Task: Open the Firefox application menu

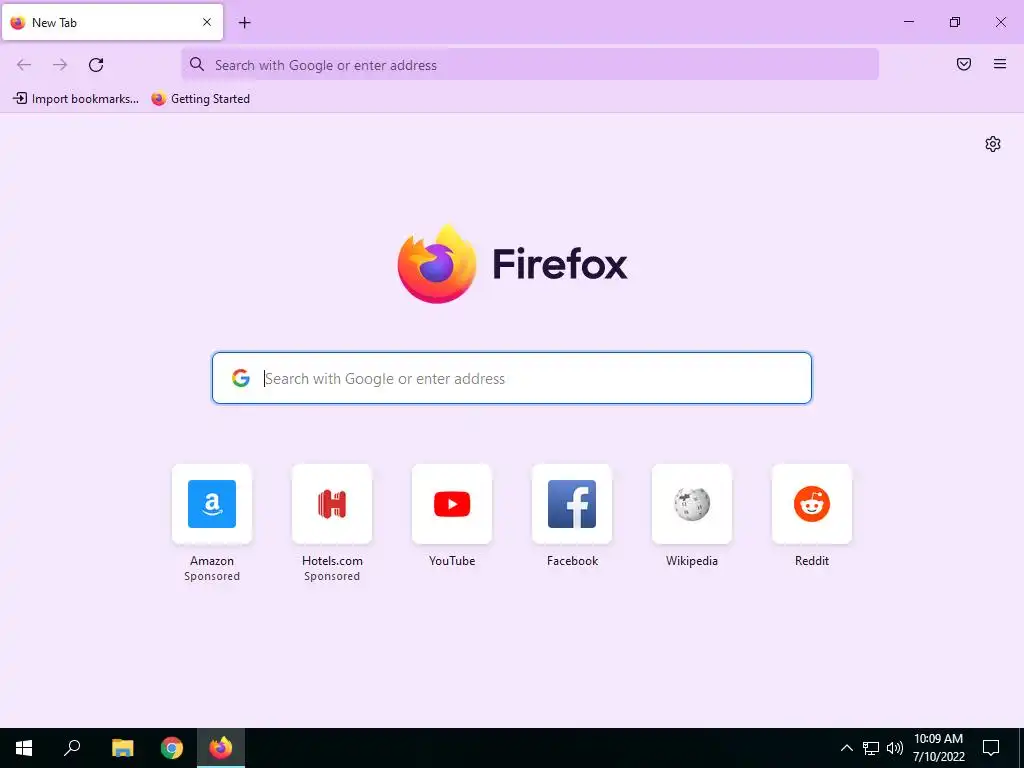Action: 1000,64
